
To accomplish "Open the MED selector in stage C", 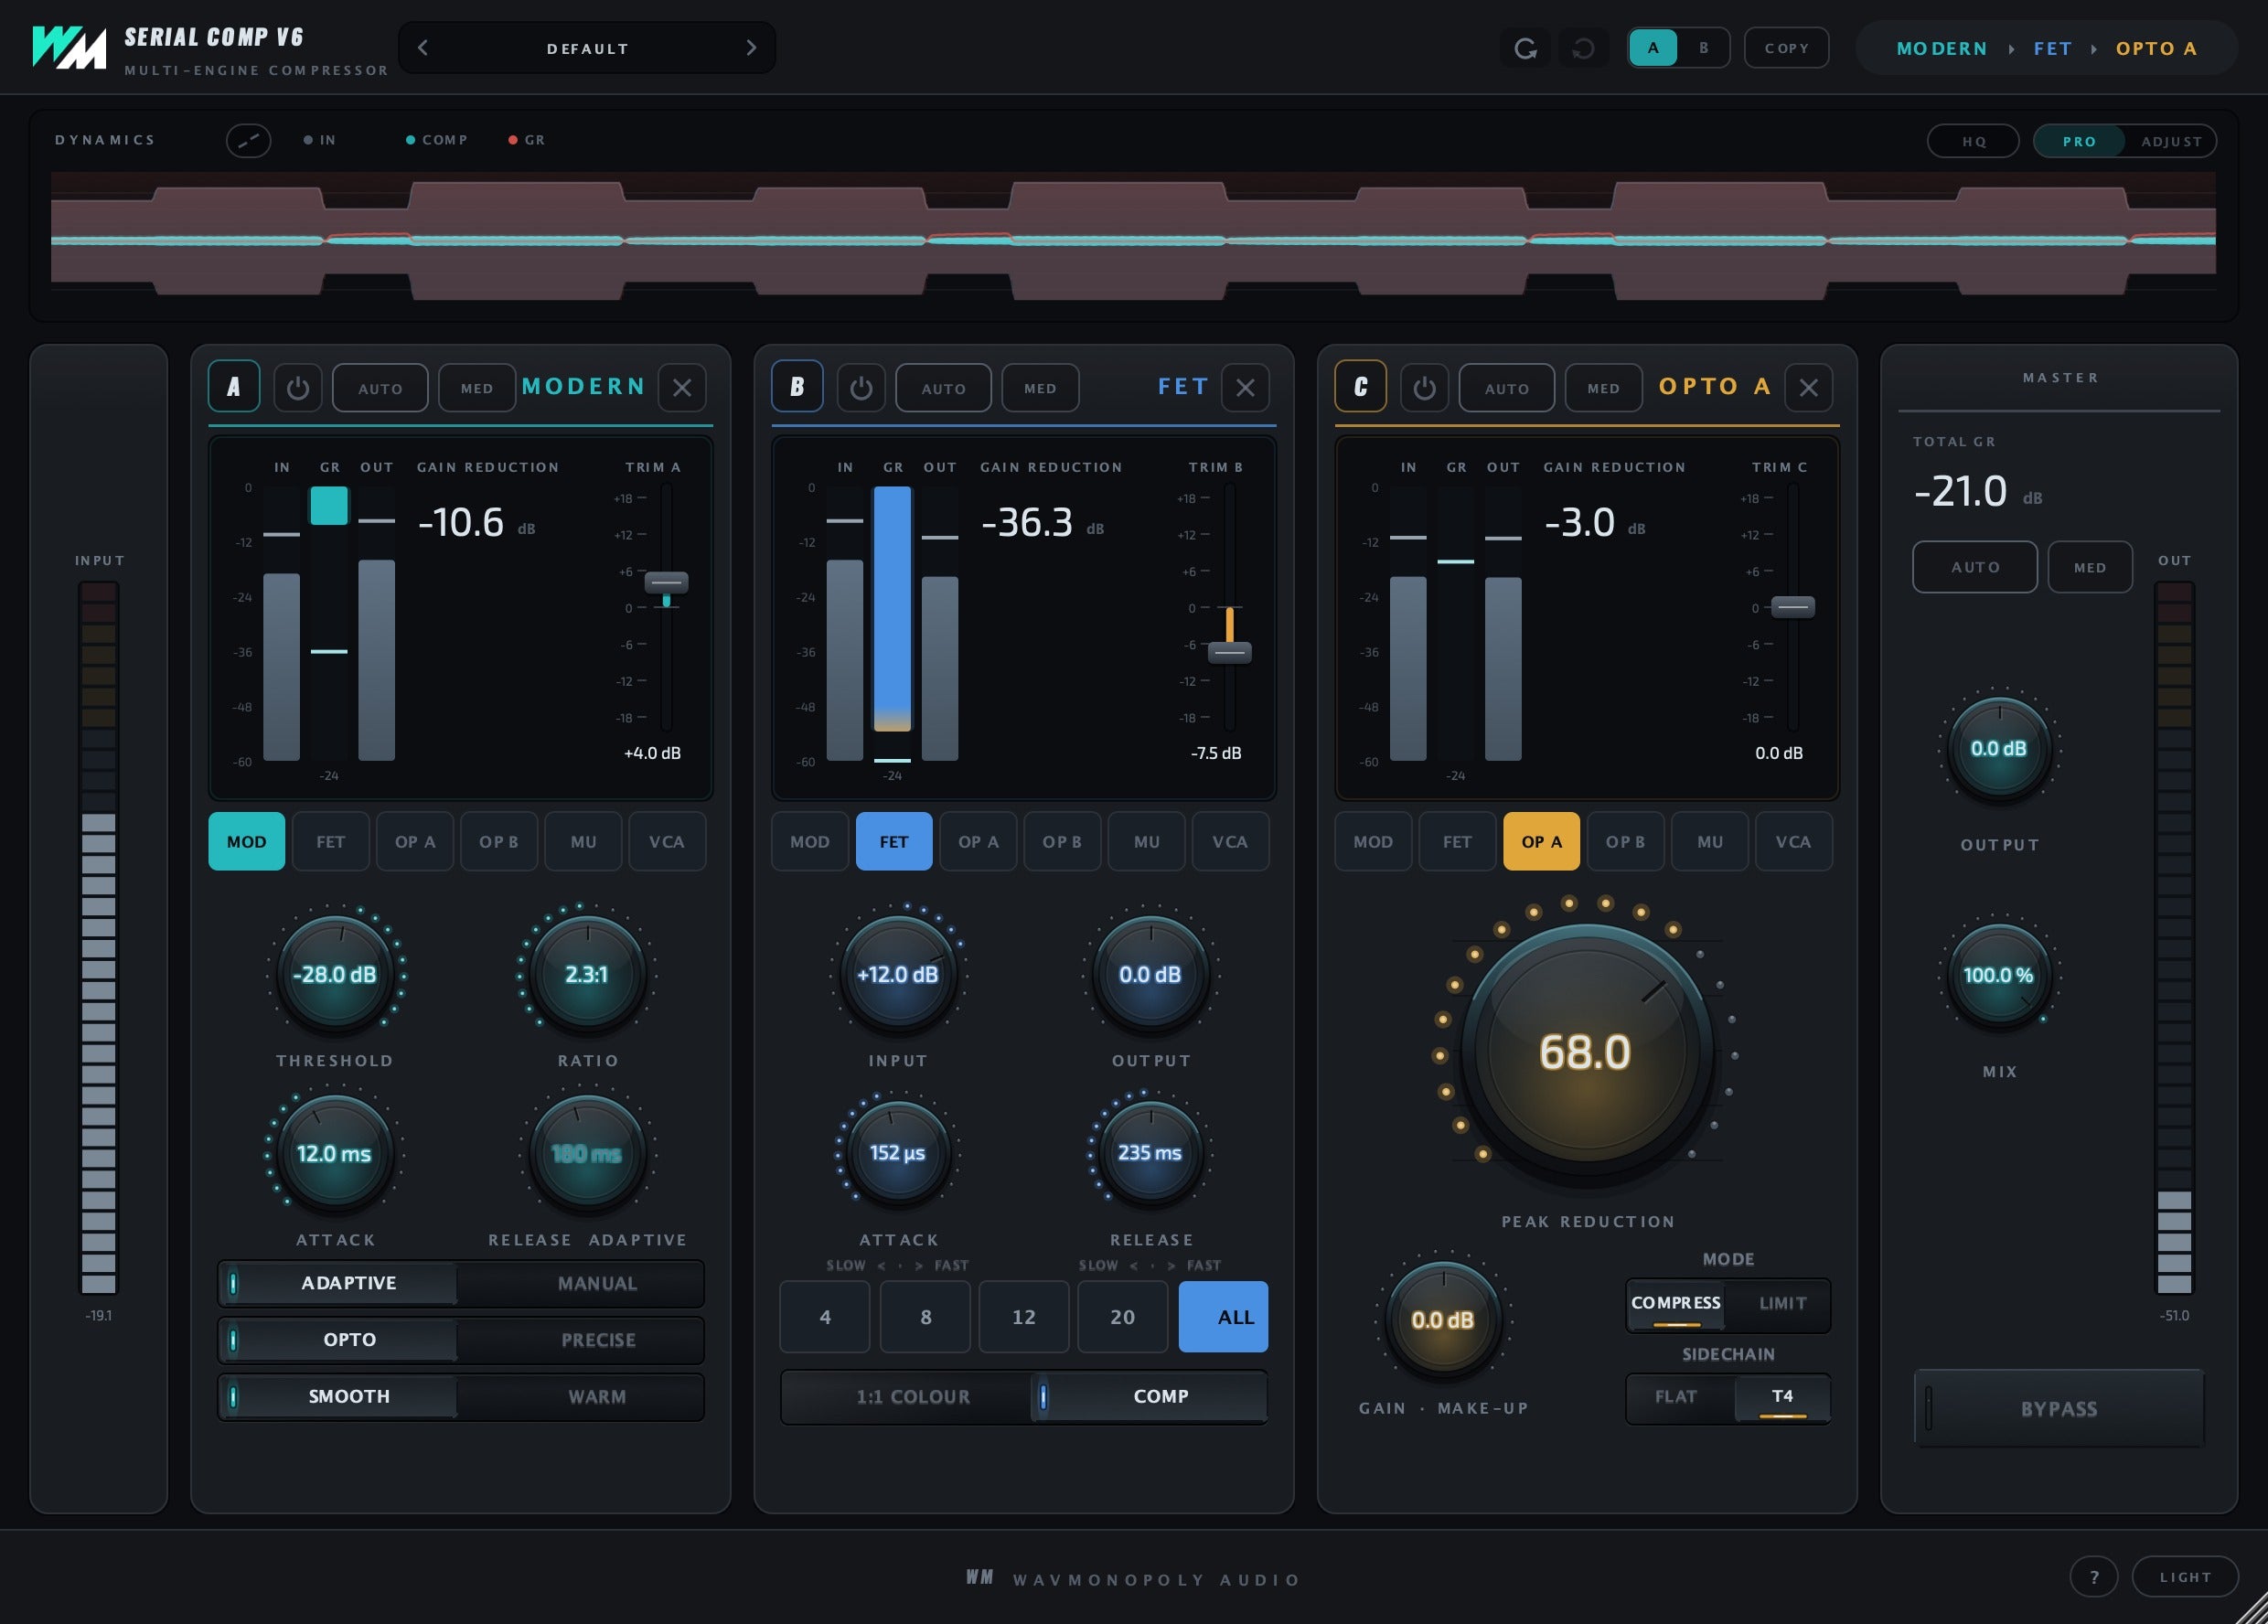I will [x=1603, y=388].
